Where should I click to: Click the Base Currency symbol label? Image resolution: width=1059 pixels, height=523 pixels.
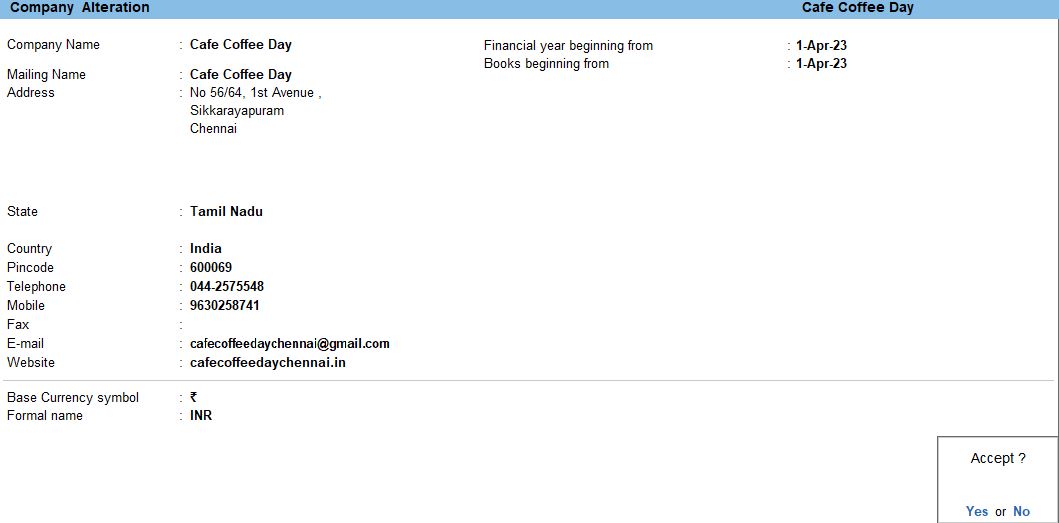(73, 397)
